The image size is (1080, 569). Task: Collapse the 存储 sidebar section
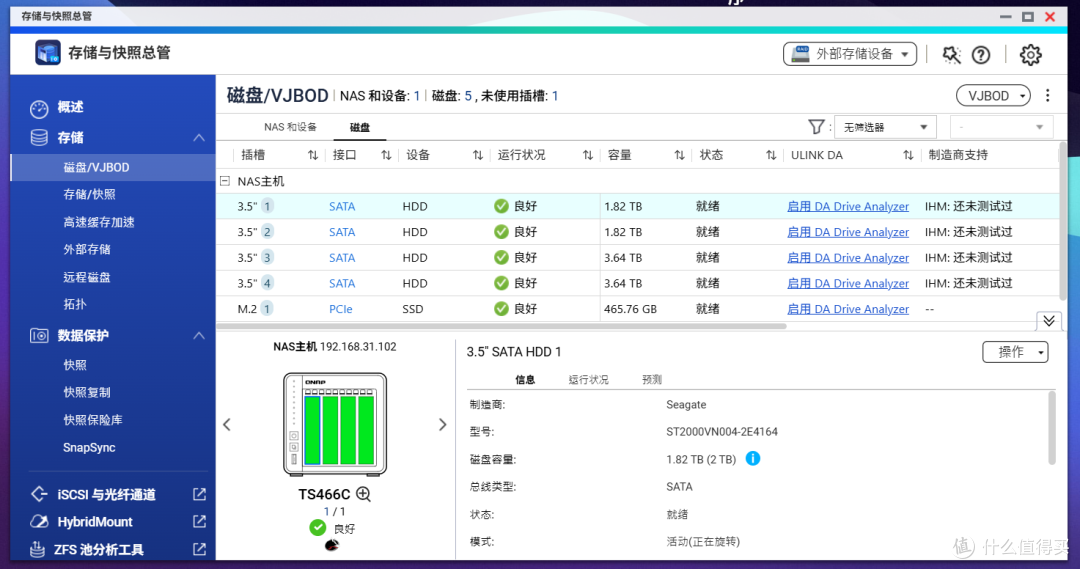199,138
